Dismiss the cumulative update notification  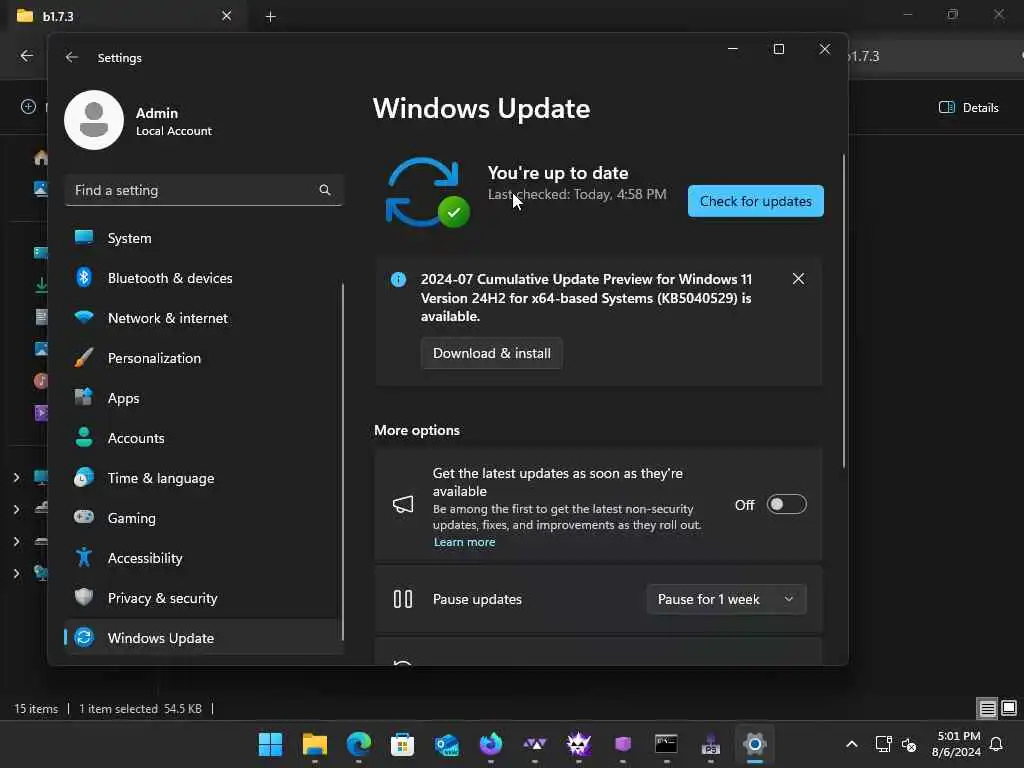[798, 279]
